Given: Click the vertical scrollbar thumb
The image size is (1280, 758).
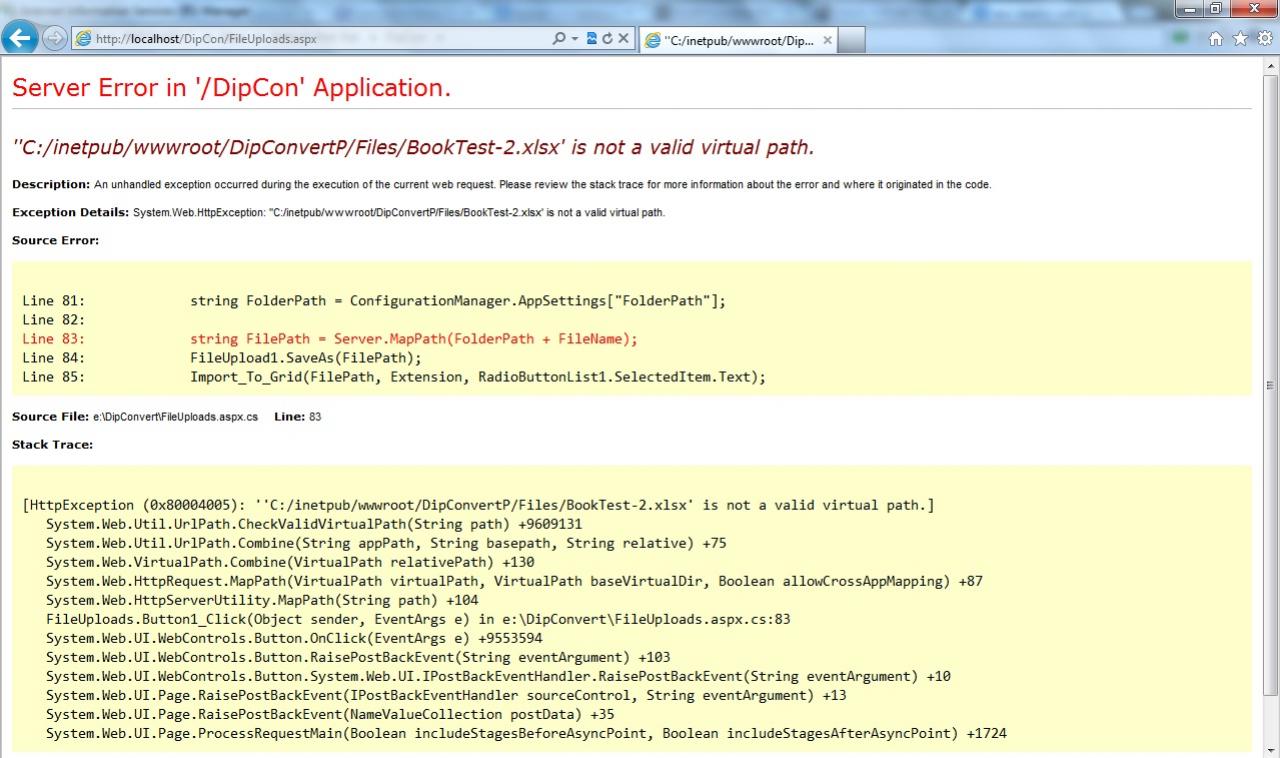Looking at the screenshot, I should click(1271, 385).
